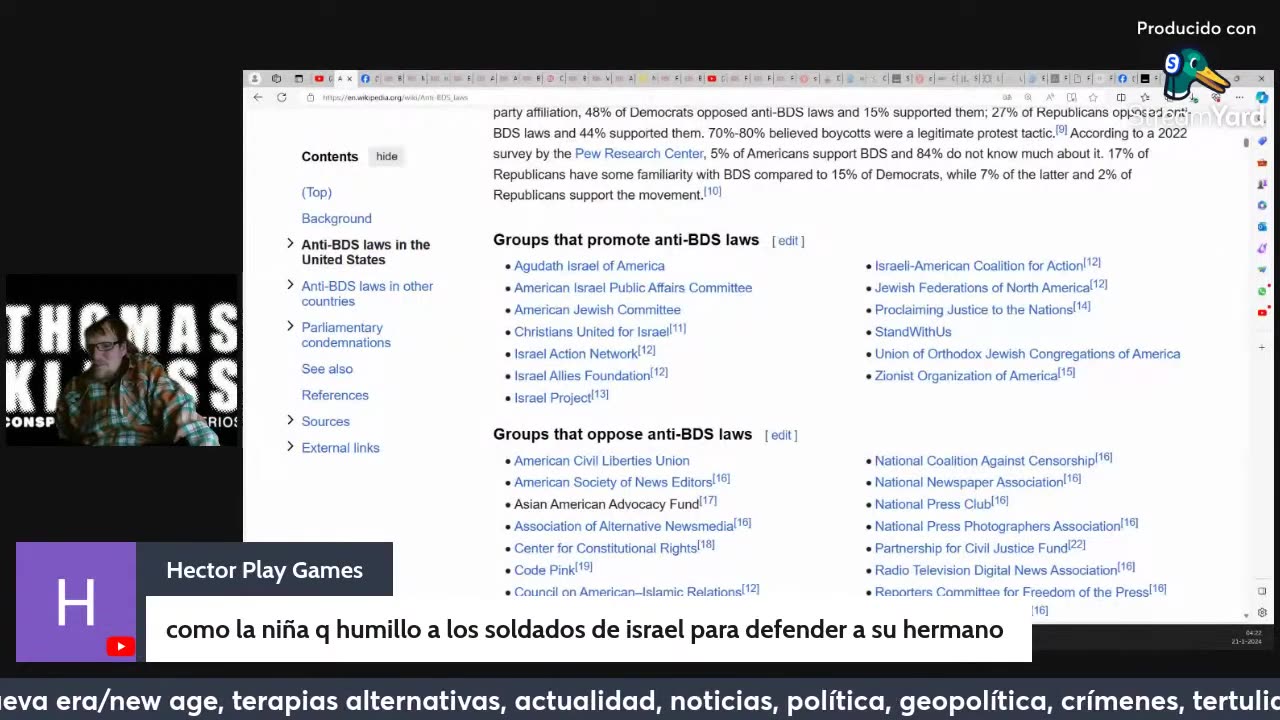Open the purple Designer icon in sidebar
Image resolution: width=1280 pixels, height=720 pixels.
(1262, 248)
